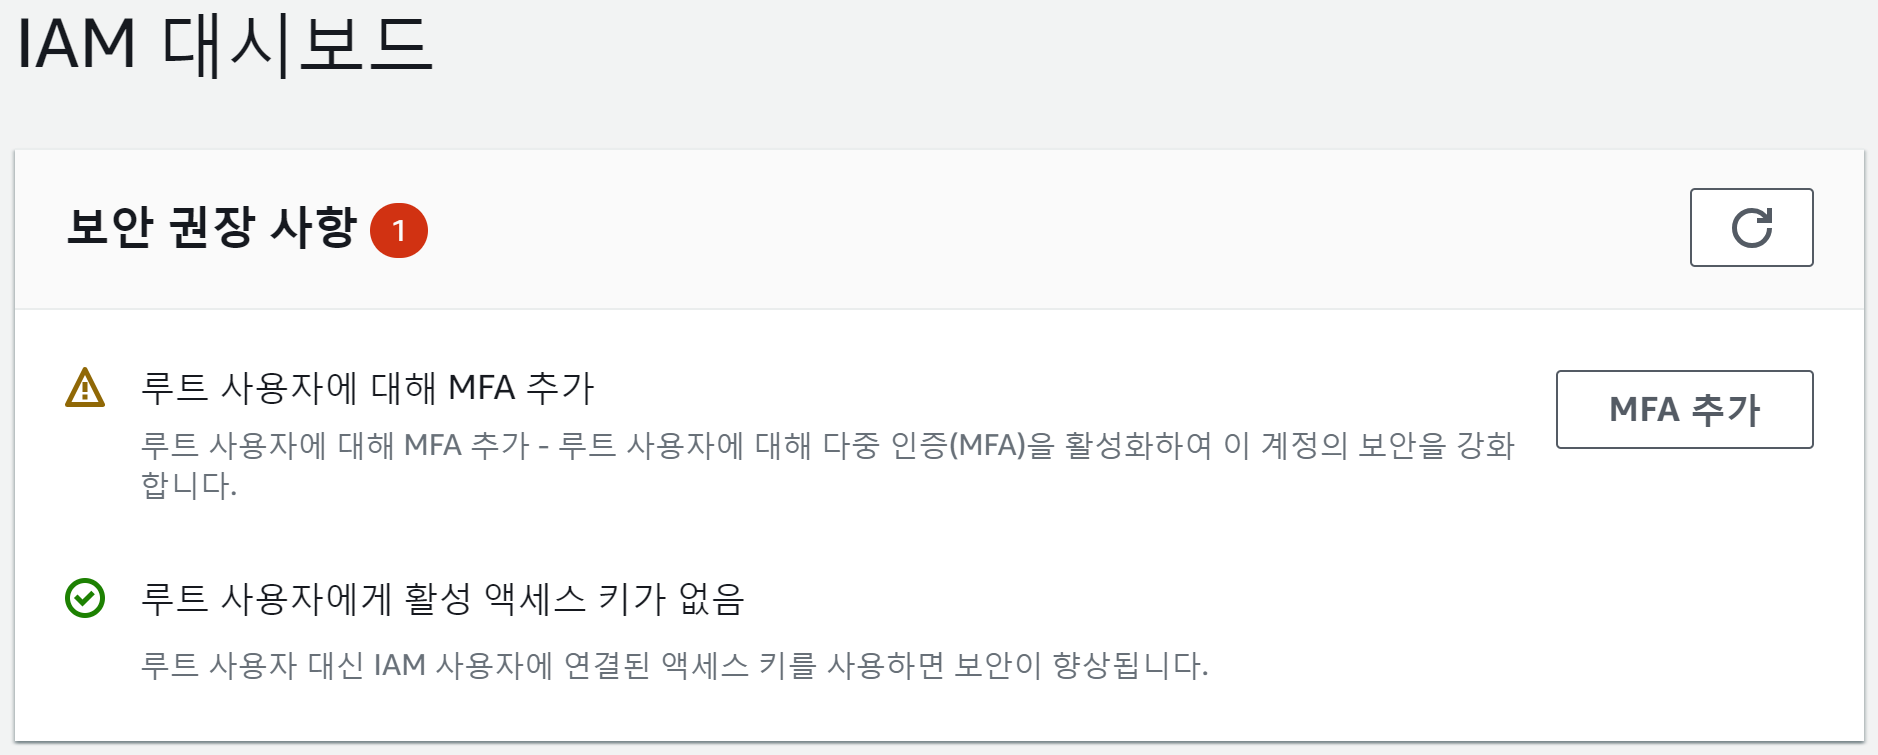Screen dimensions: 1878x755
Task: Click 다중 인증(MFA) in the description text
Action: [x=925, y=444]
